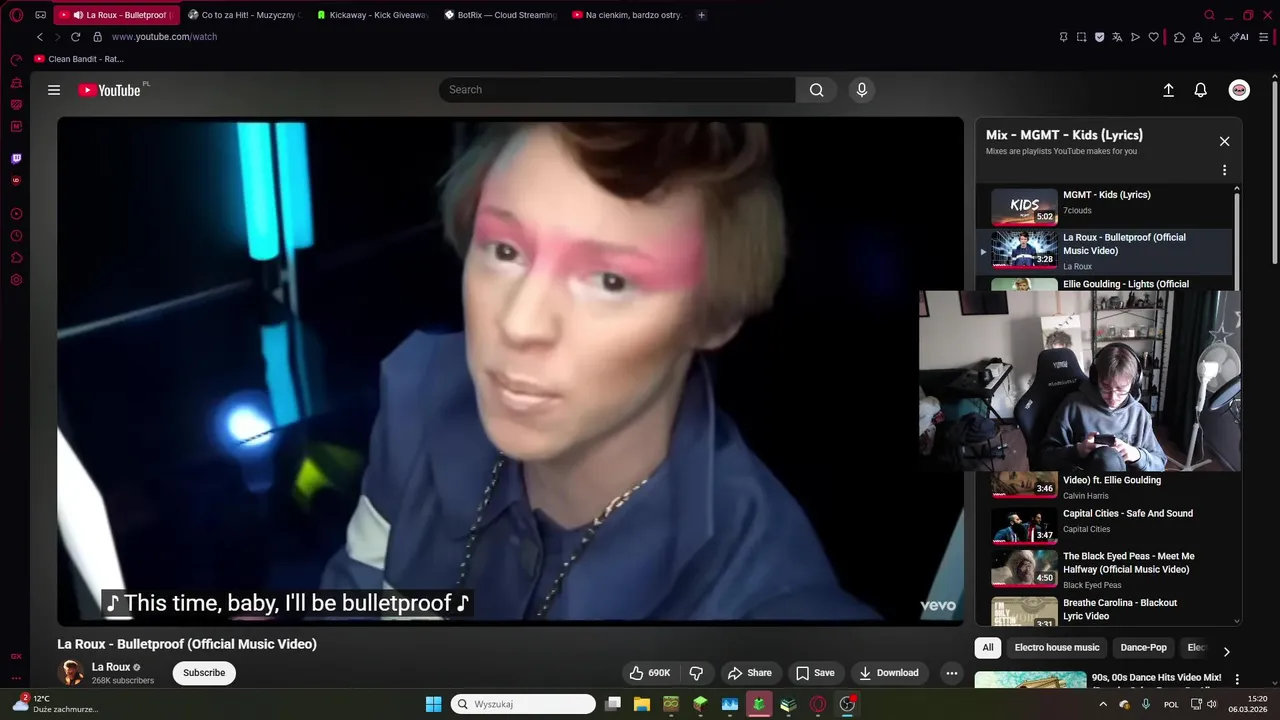Open Breathe Carolina - Blackout Lyric Video
Screen dimensions: 1280x720
tap(1120, 609)
